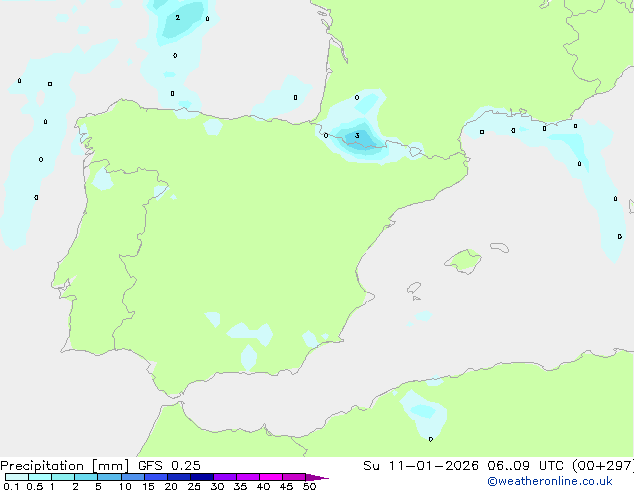Screen dimensions: 634x490
Task: Click the 1–2 mm legend color swatch
Action: pyautogui.click(x=63, y=477)
